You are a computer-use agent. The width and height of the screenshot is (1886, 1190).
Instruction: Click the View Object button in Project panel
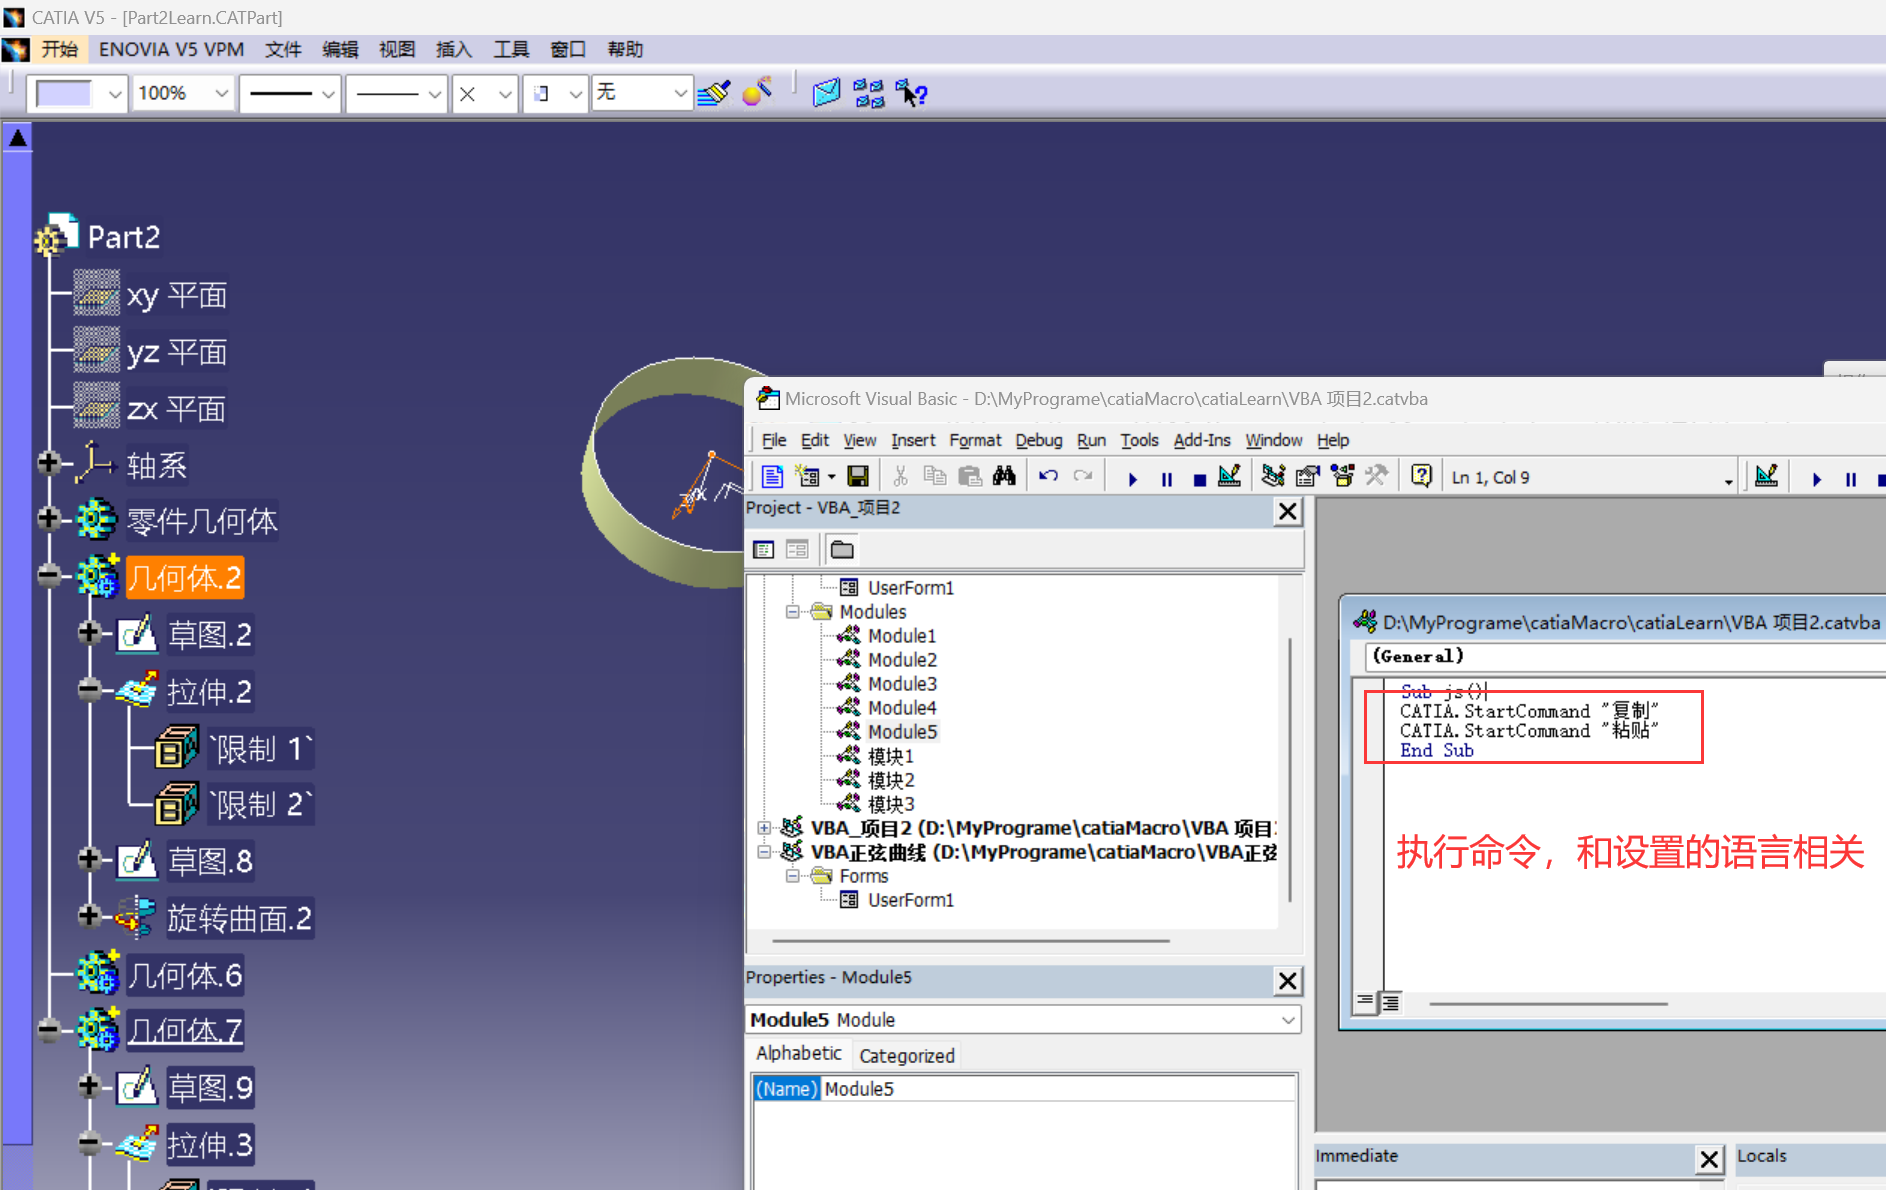[797, 549]
